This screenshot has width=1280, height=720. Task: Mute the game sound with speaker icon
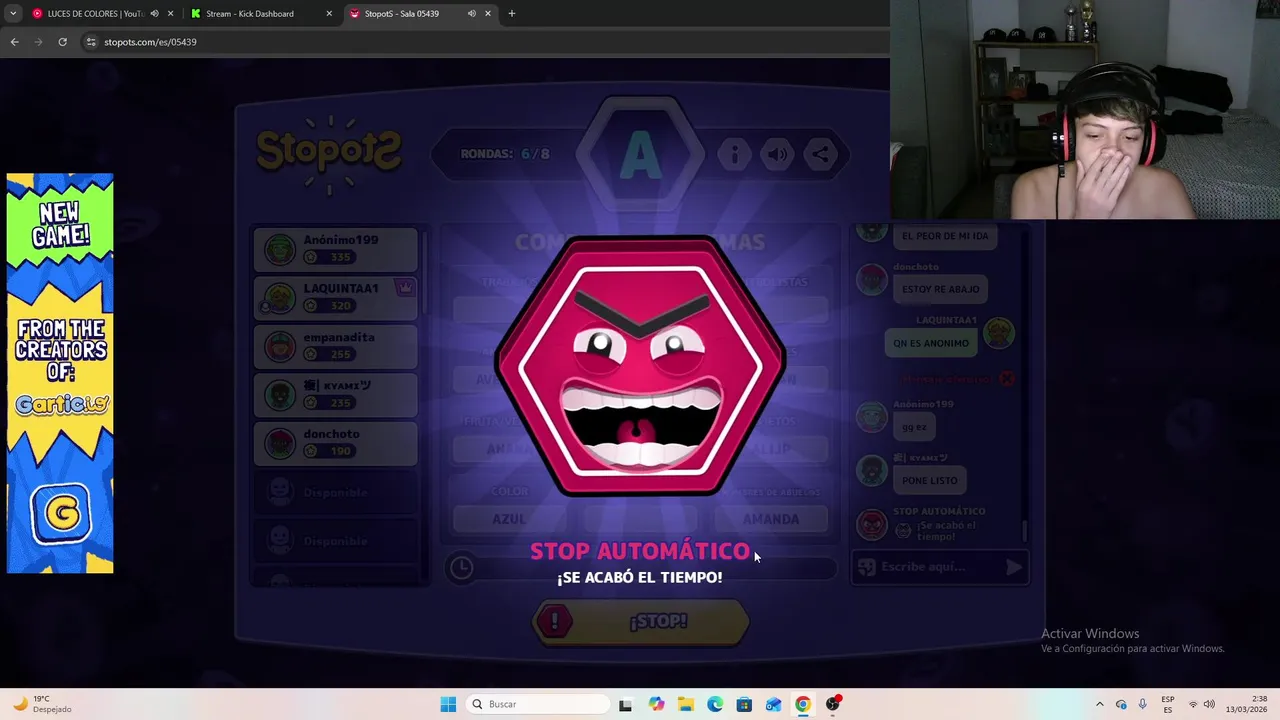(x=777, y=154)
